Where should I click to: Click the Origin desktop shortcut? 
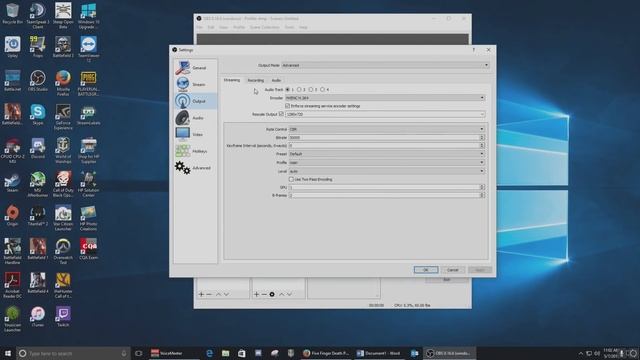tap(12, 215)
